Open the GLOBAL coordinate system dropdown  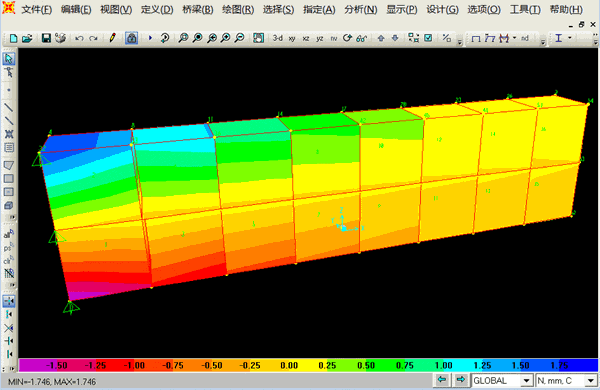tap(502, 380)
